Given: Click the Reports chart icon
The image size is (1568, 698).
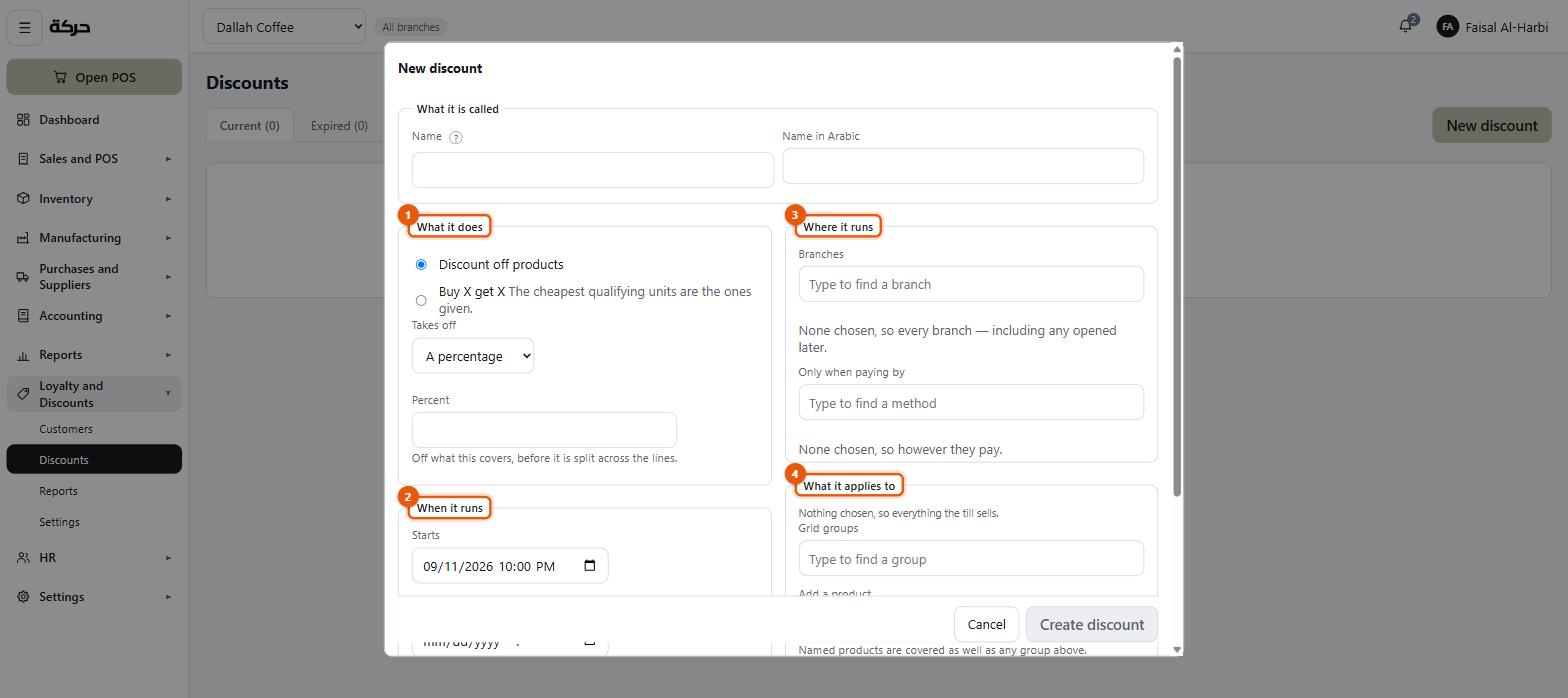Looking at the screenshot, I should coord(23,355).
